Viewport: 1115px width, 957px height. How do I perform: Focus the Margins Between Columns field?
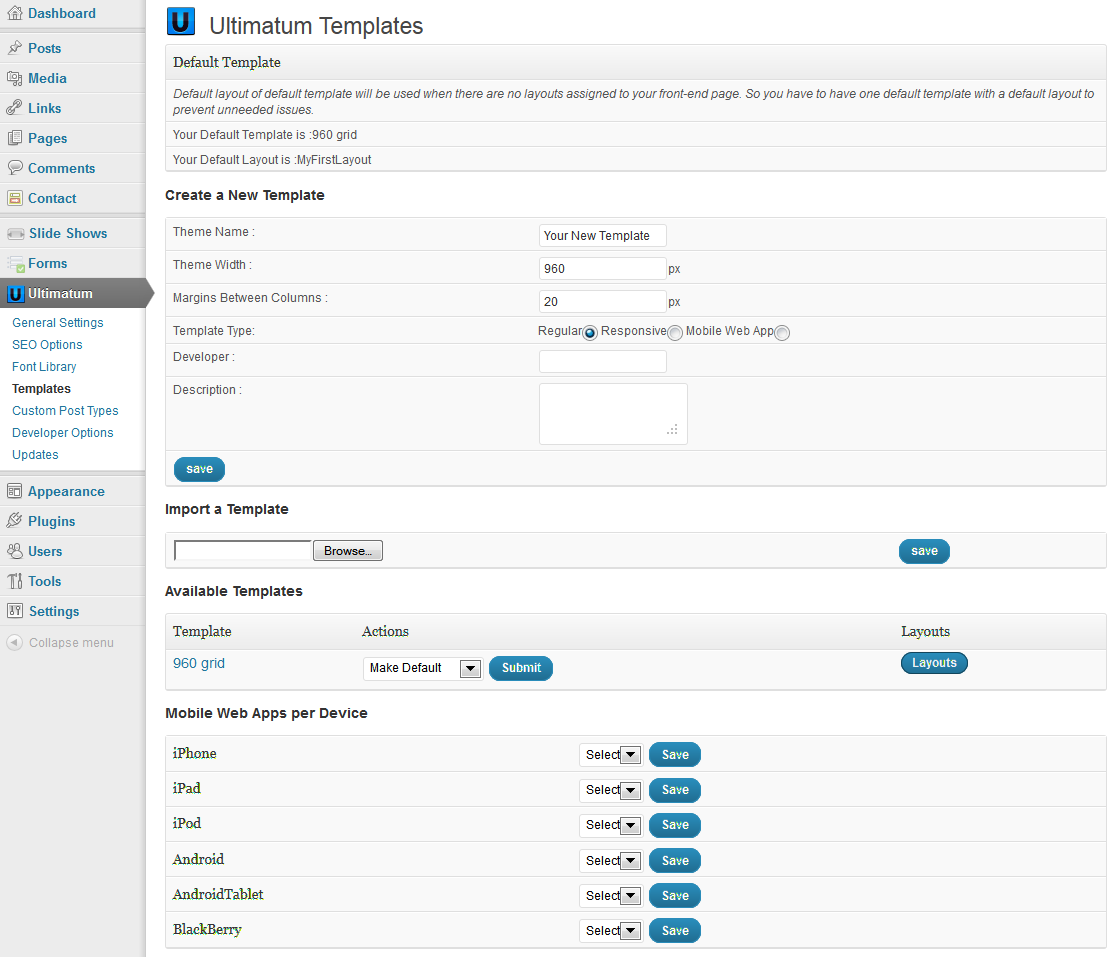pos(602,301)
